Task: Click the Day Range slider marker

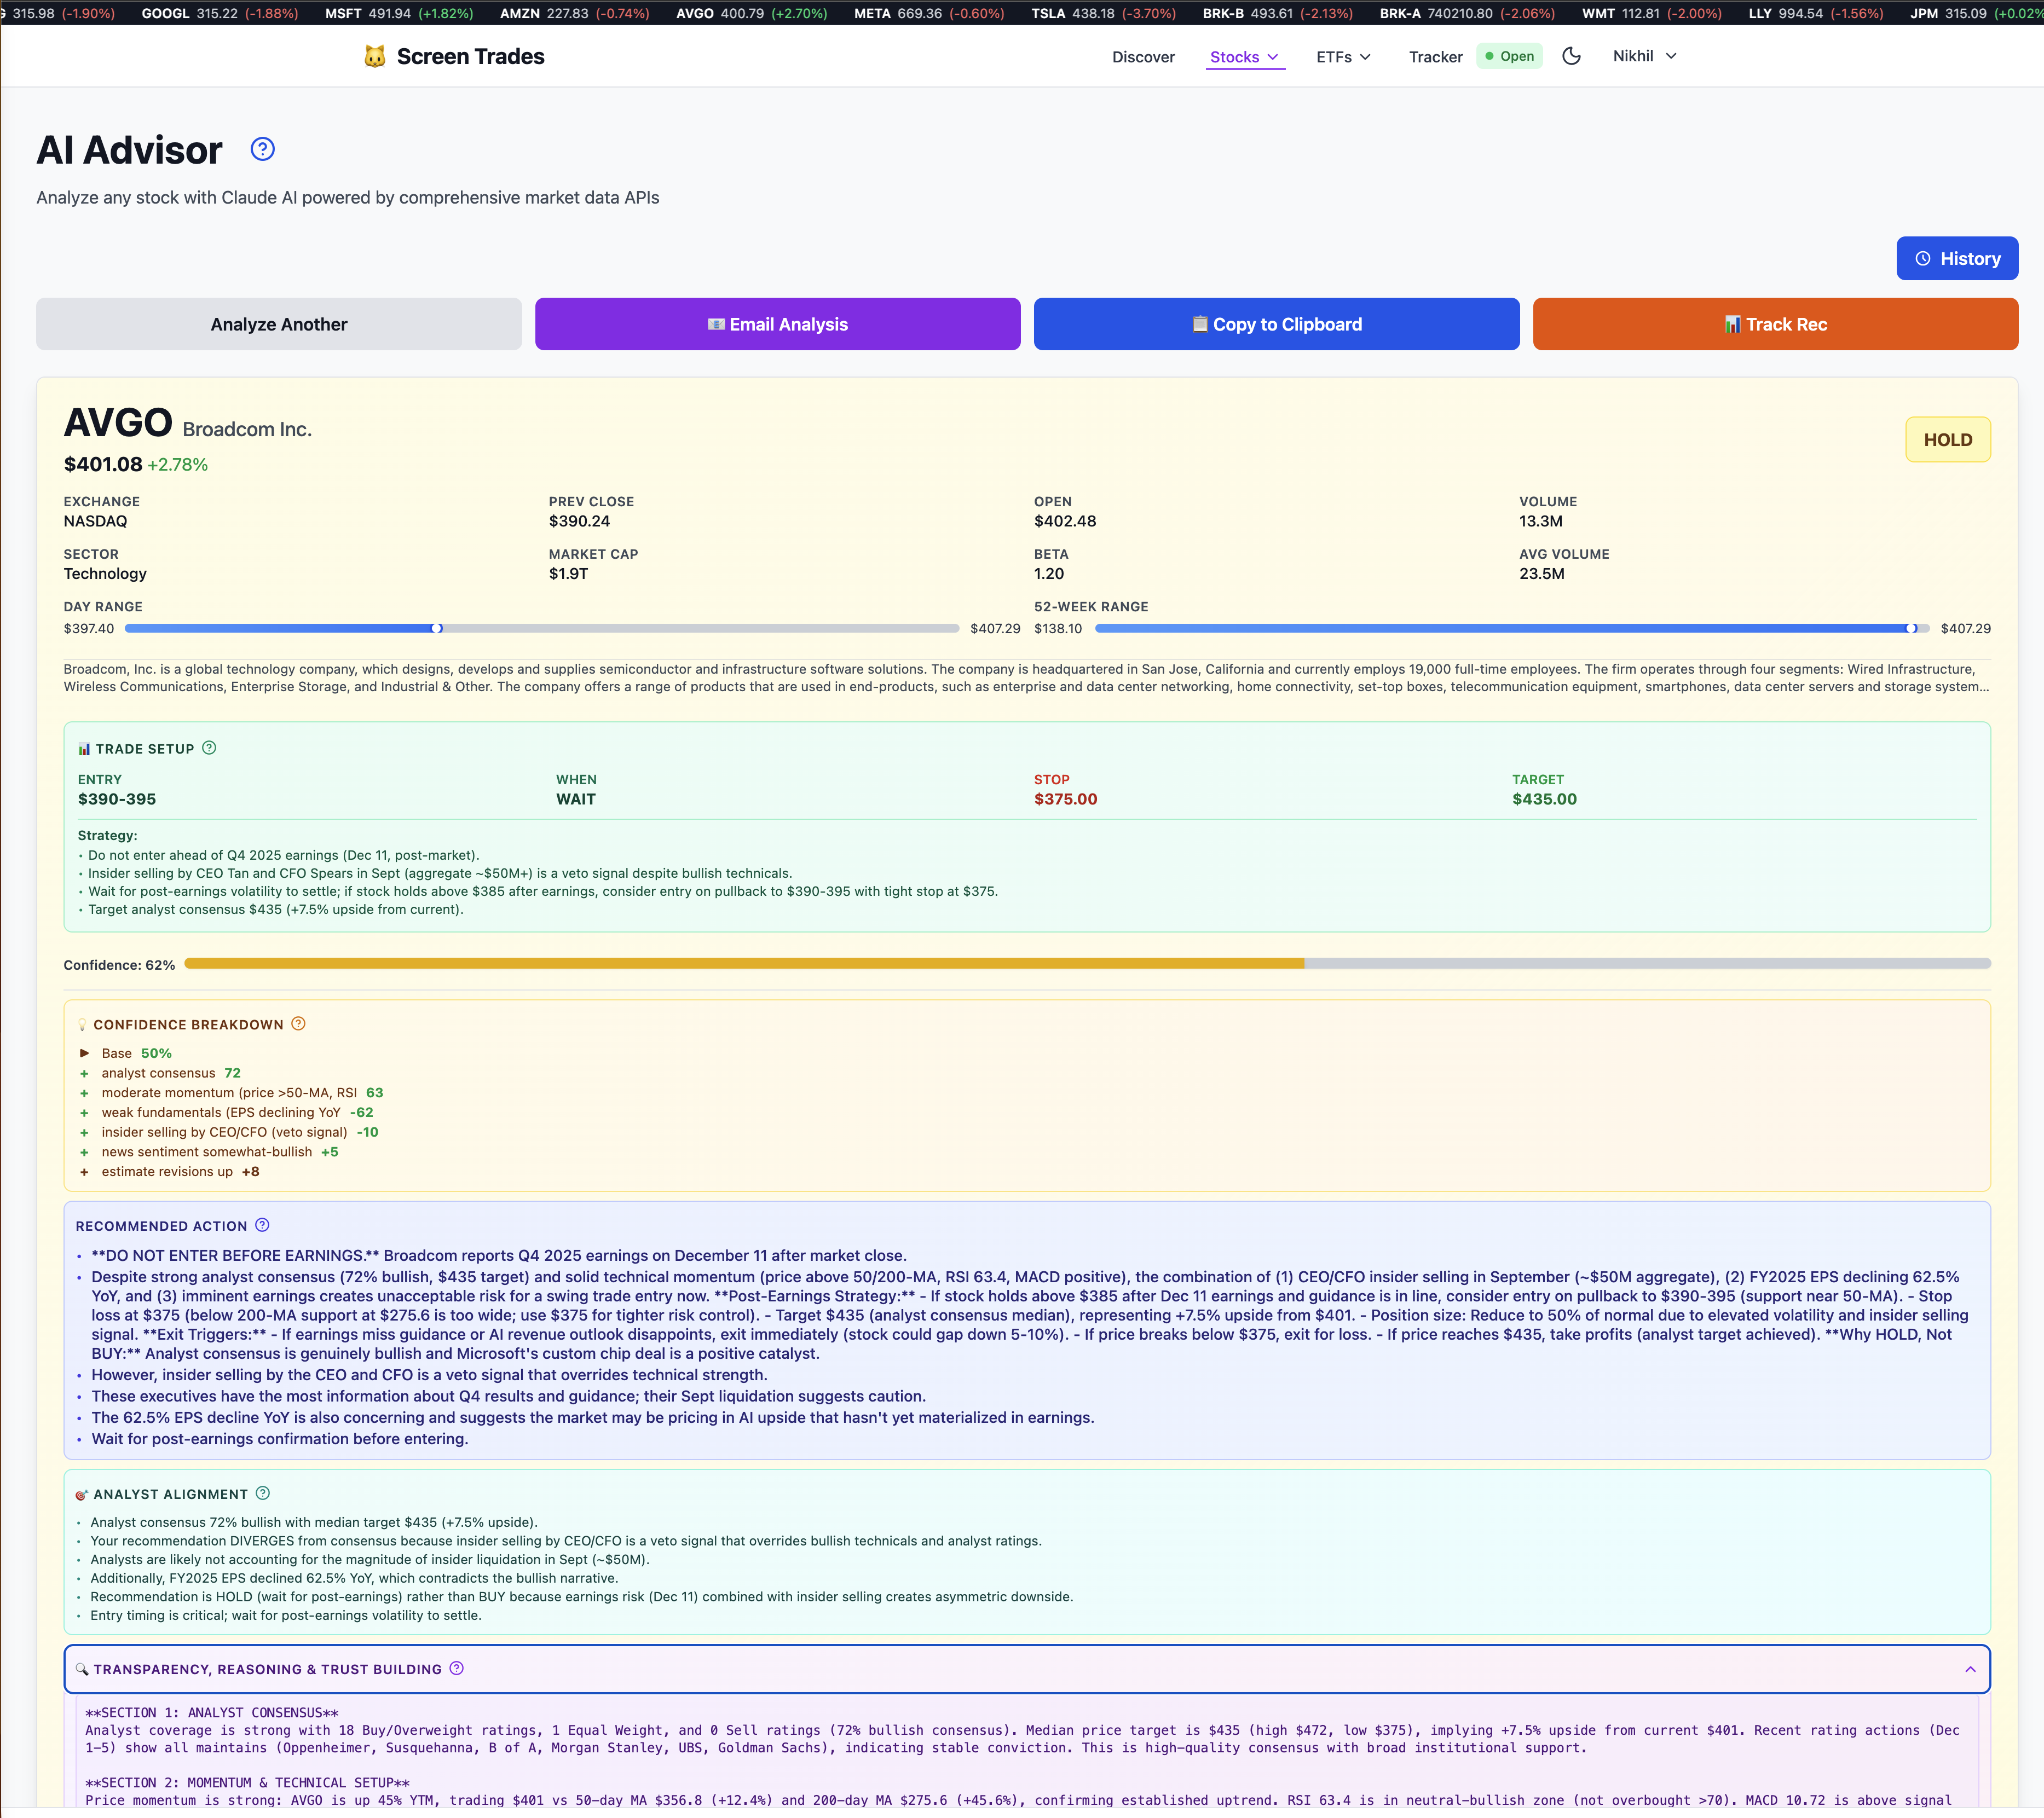Action: [x=437, y=628]
